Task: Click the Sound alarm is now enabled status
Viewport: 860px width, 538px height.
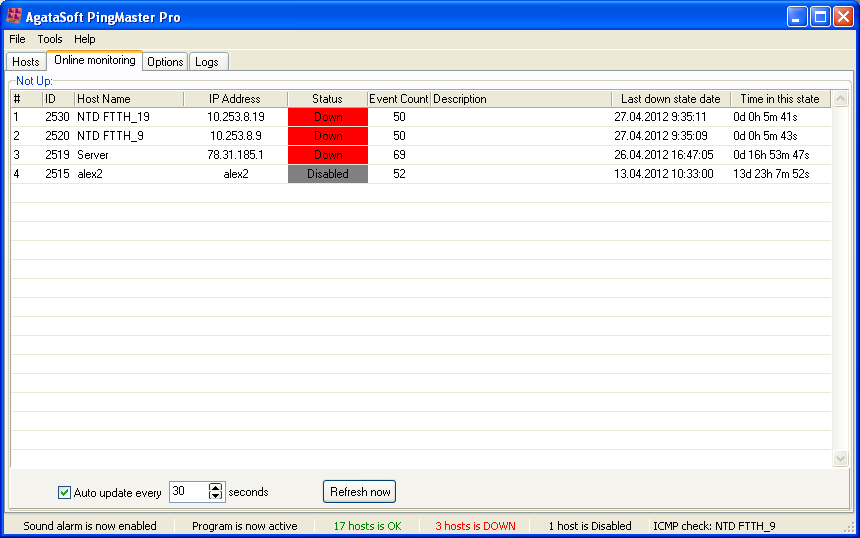Action: tap(90, 526)
